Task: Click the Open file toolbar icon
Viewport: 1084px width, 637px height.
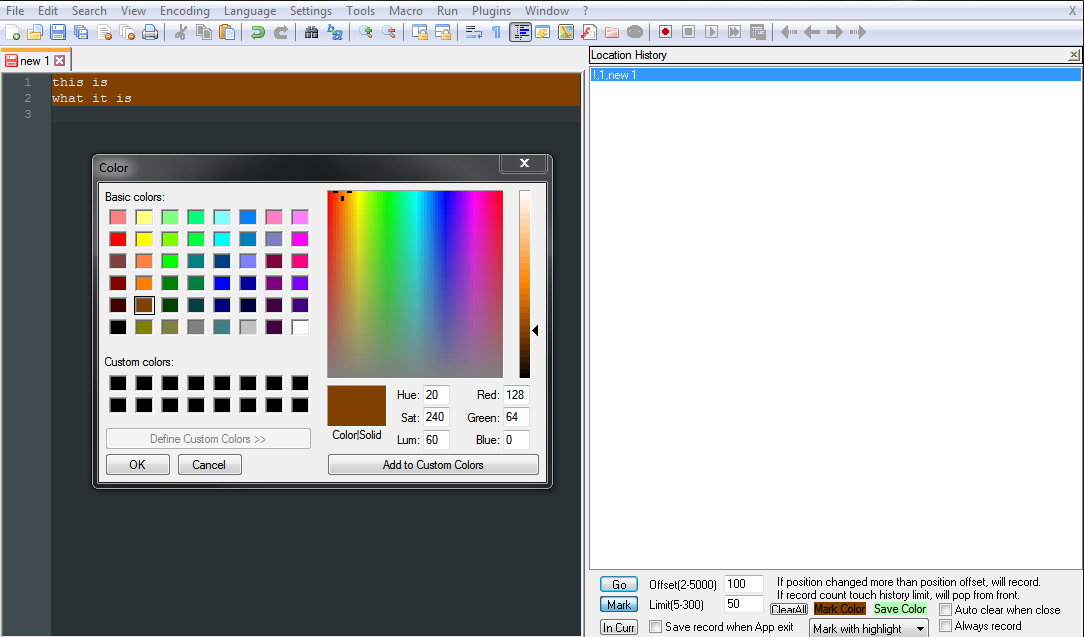Action: pyautogui.click(x=35, y=32)
